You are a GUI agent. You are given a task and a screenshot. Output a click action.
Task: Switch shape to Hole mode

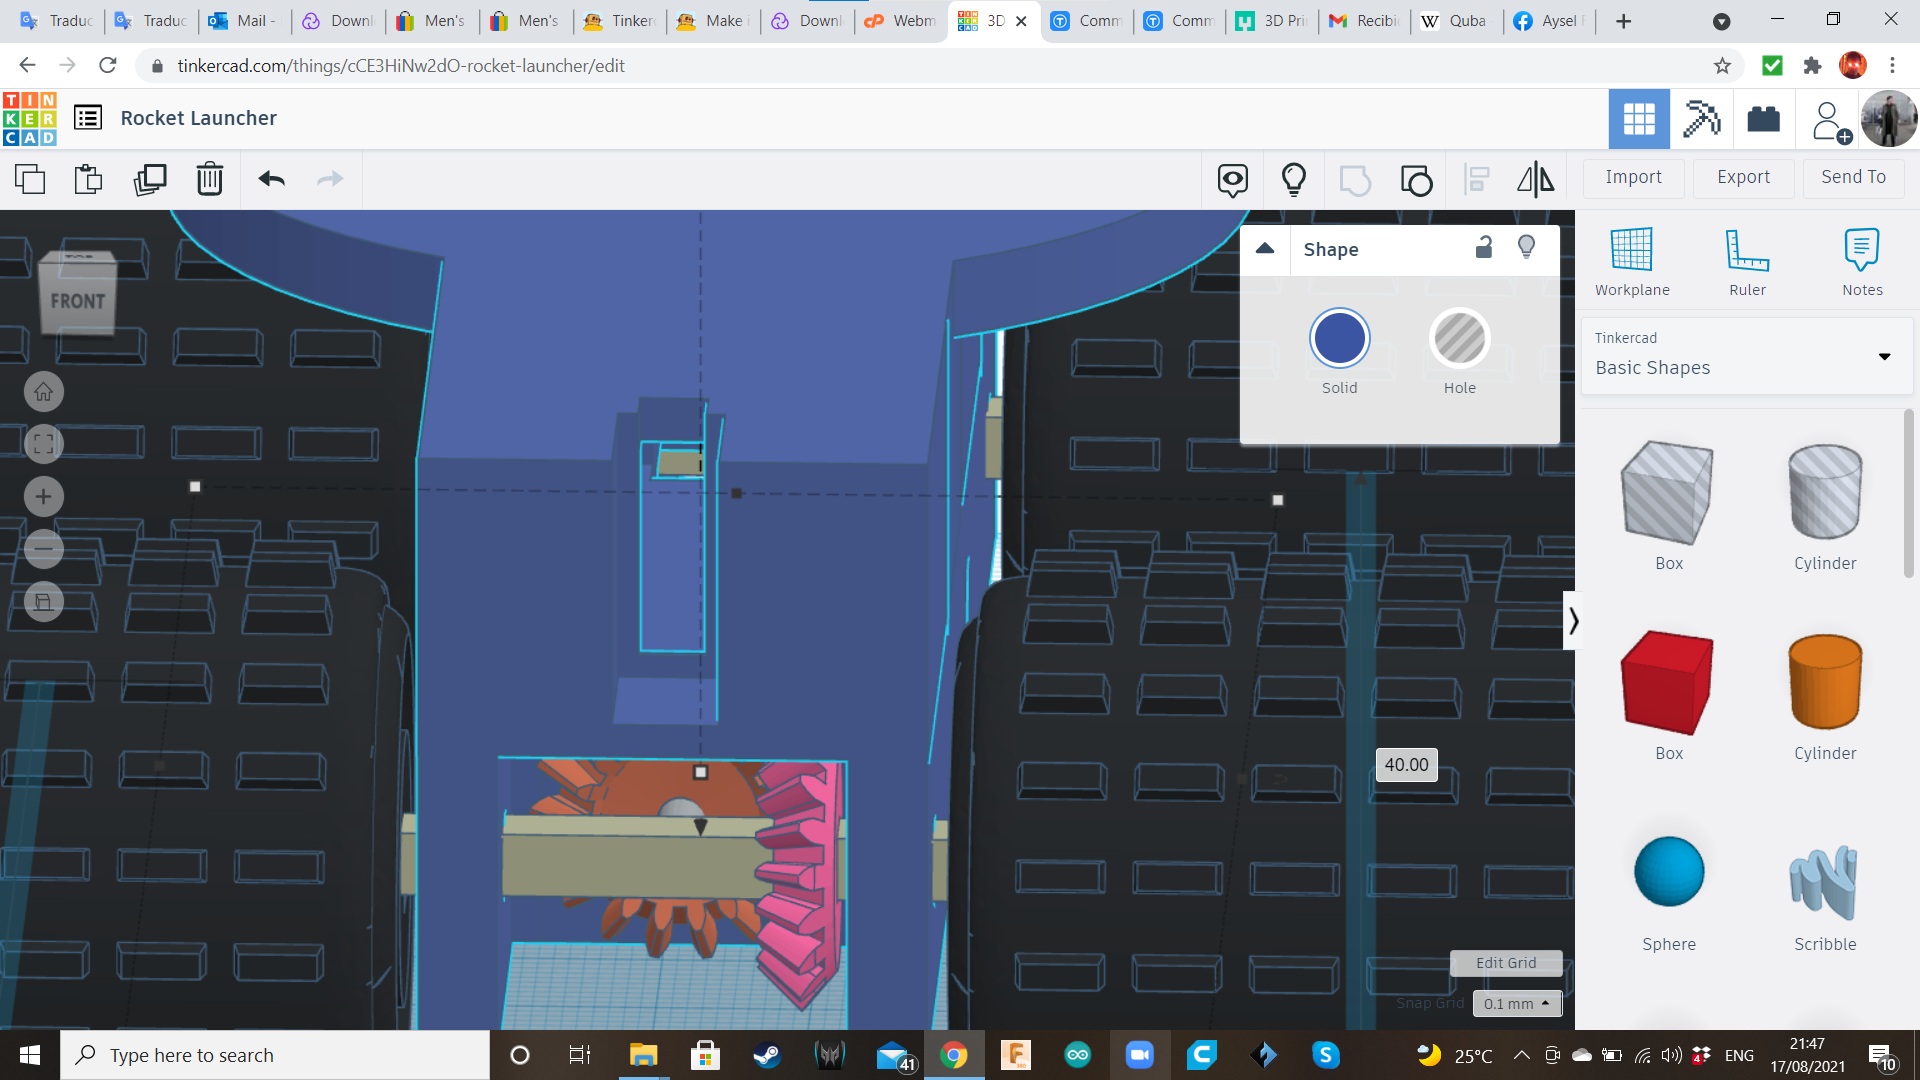click(x=1459, y=339)
